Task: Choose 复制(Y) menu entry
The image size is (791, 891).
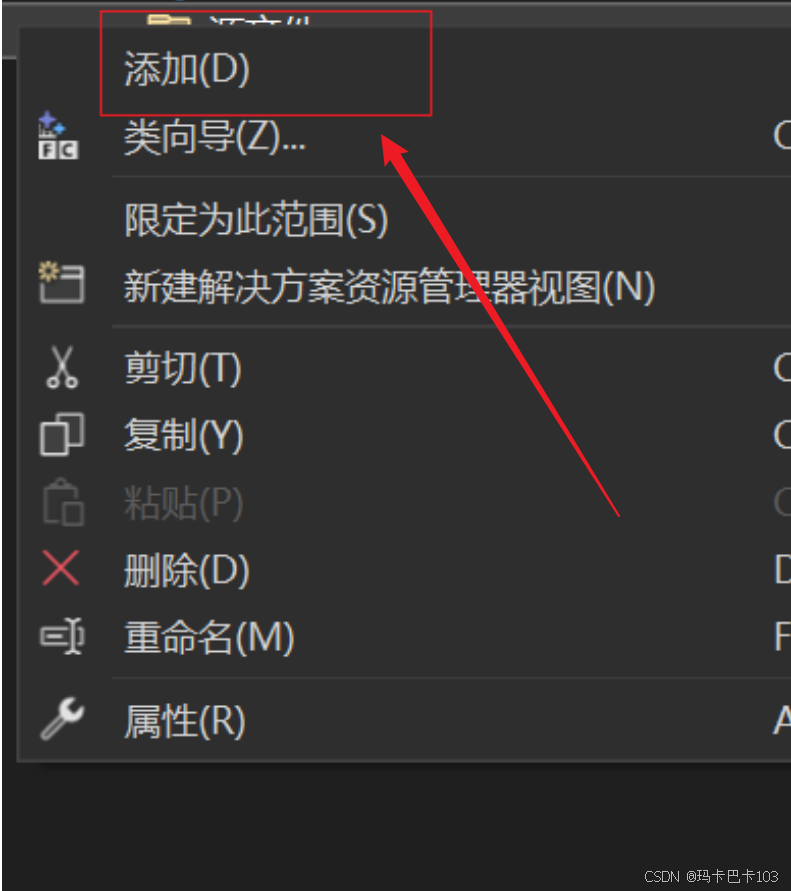Action: 184,435
